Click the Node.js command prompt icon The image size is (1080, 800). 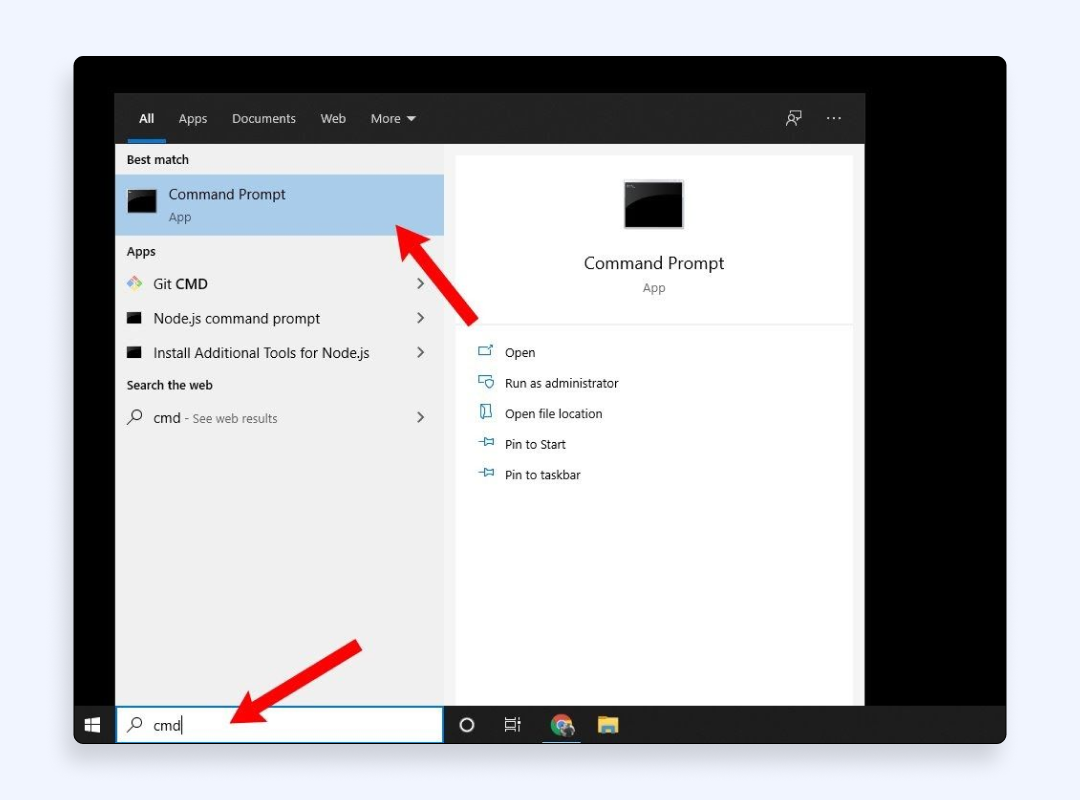[134, 318]
